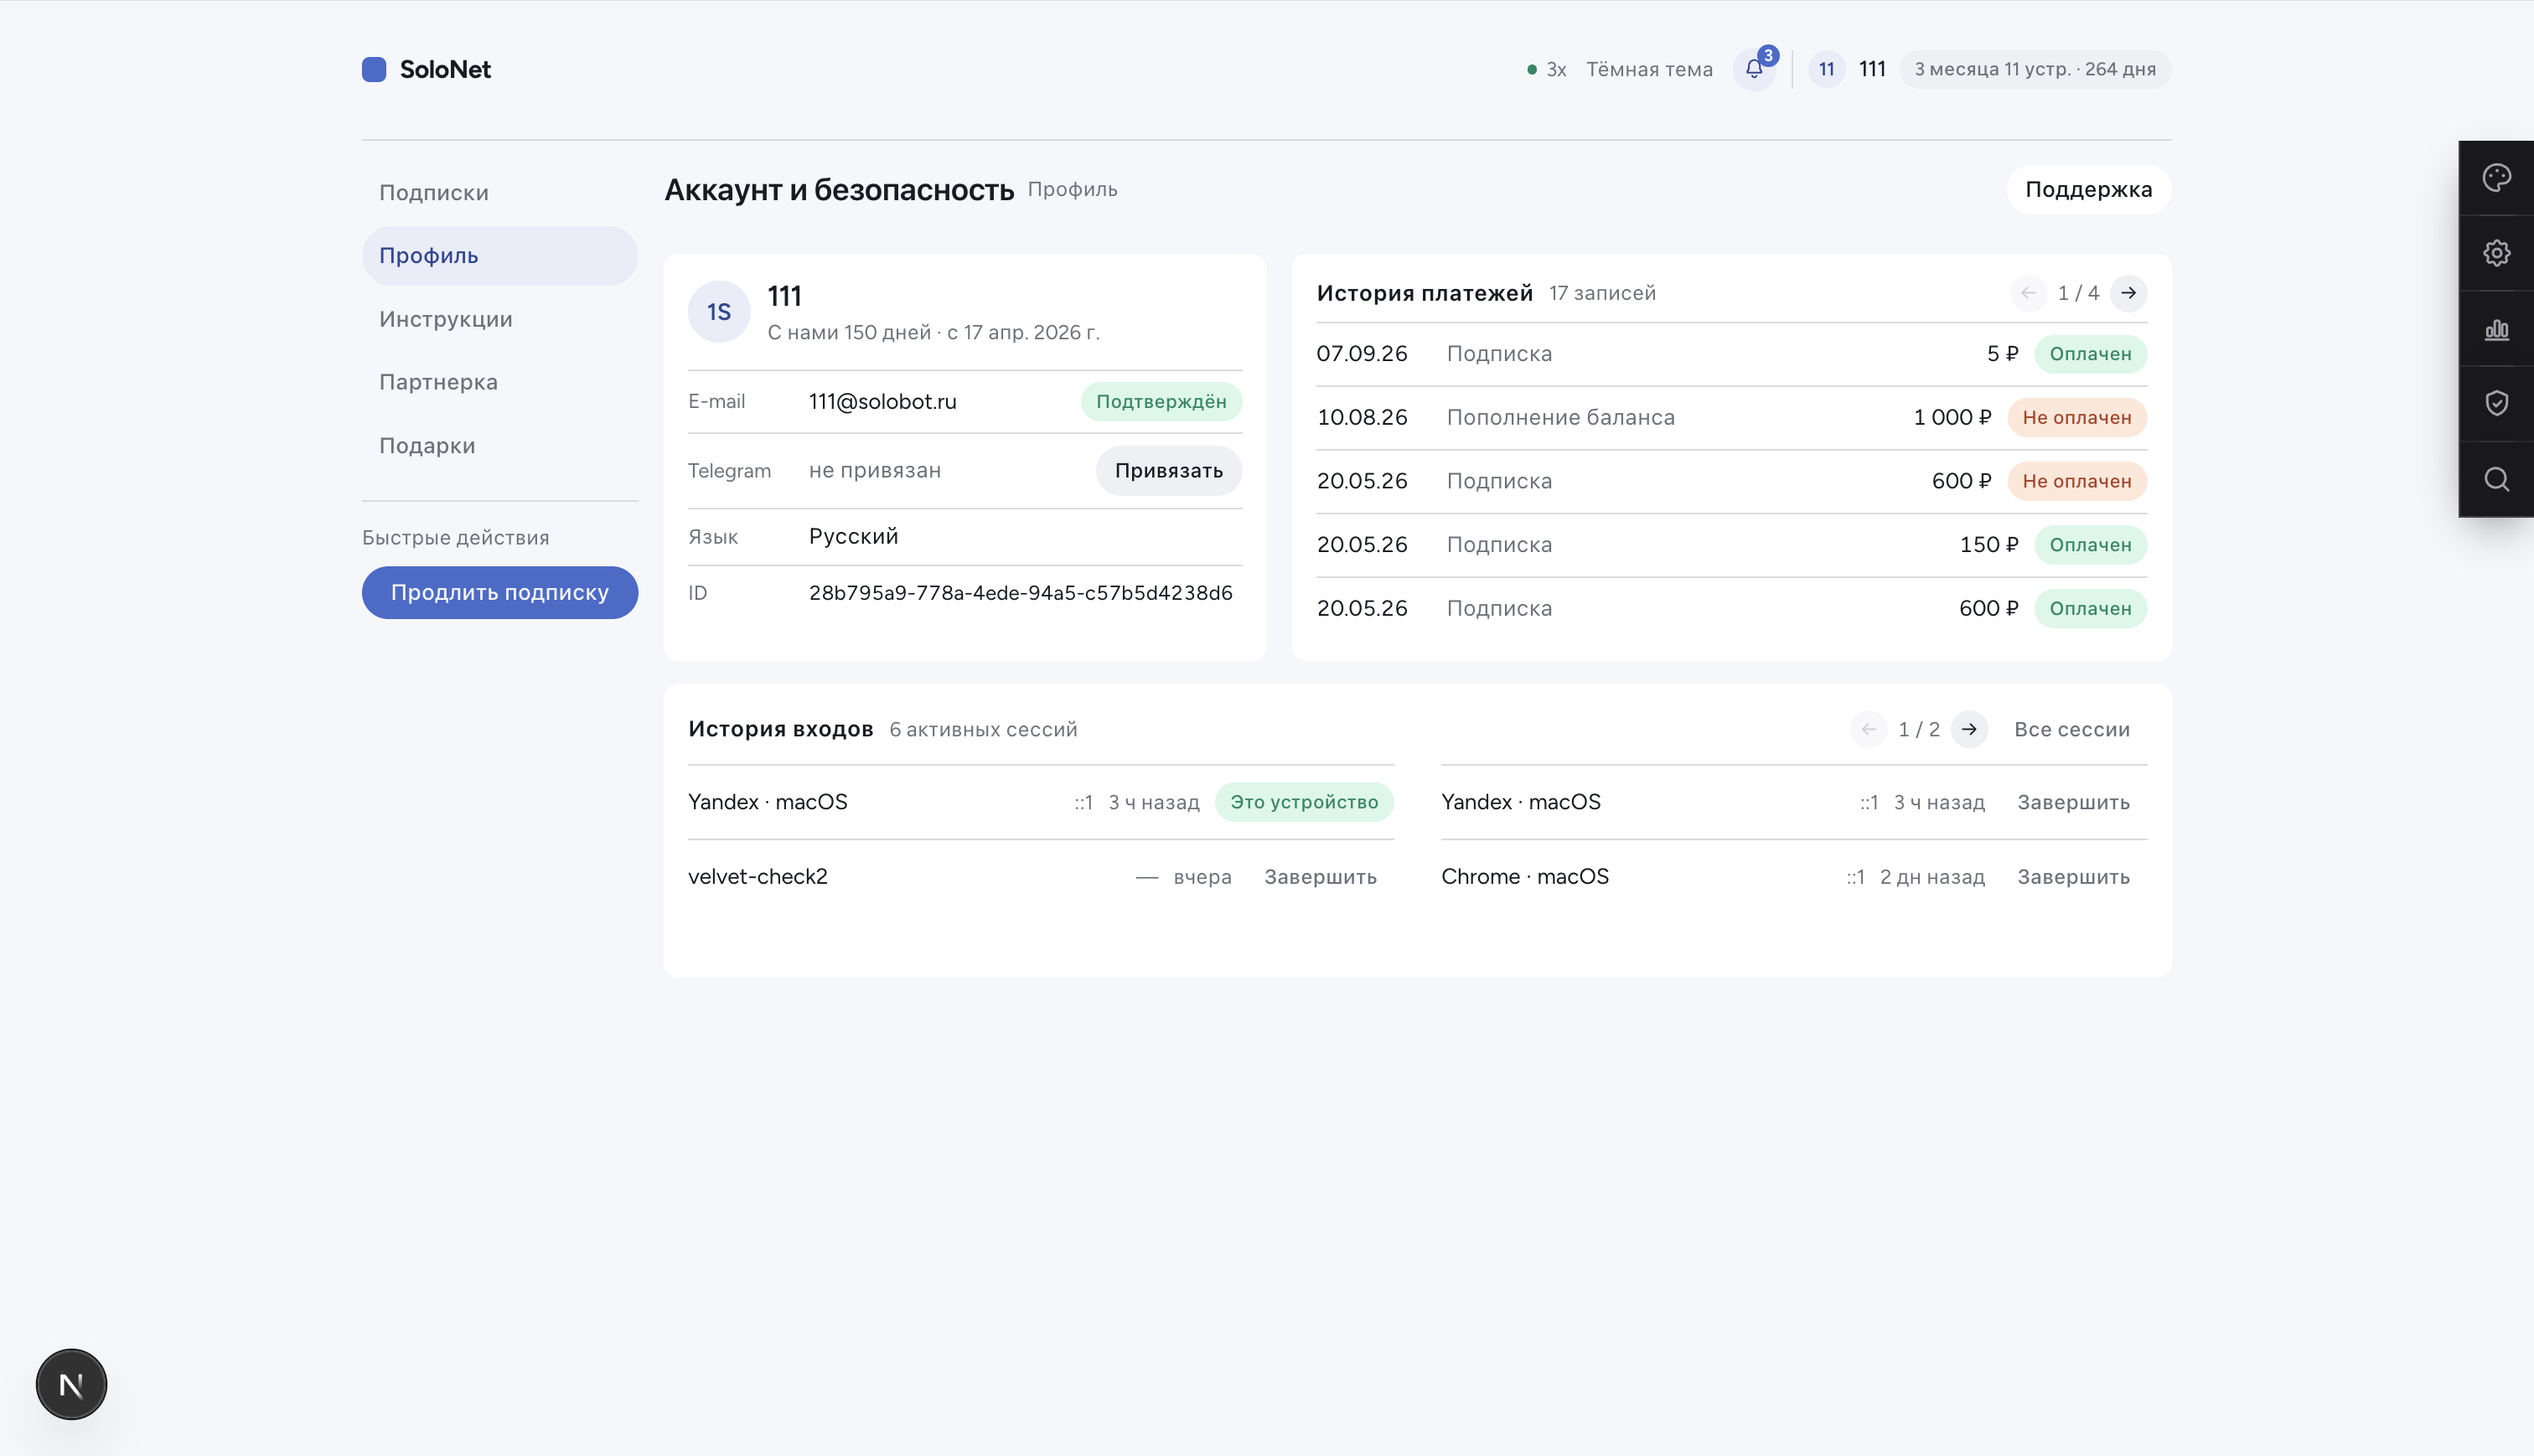The image size is (2534, 1456).
Task: Click the 11 user avatar in header
Action: [x=1826, y=69]
